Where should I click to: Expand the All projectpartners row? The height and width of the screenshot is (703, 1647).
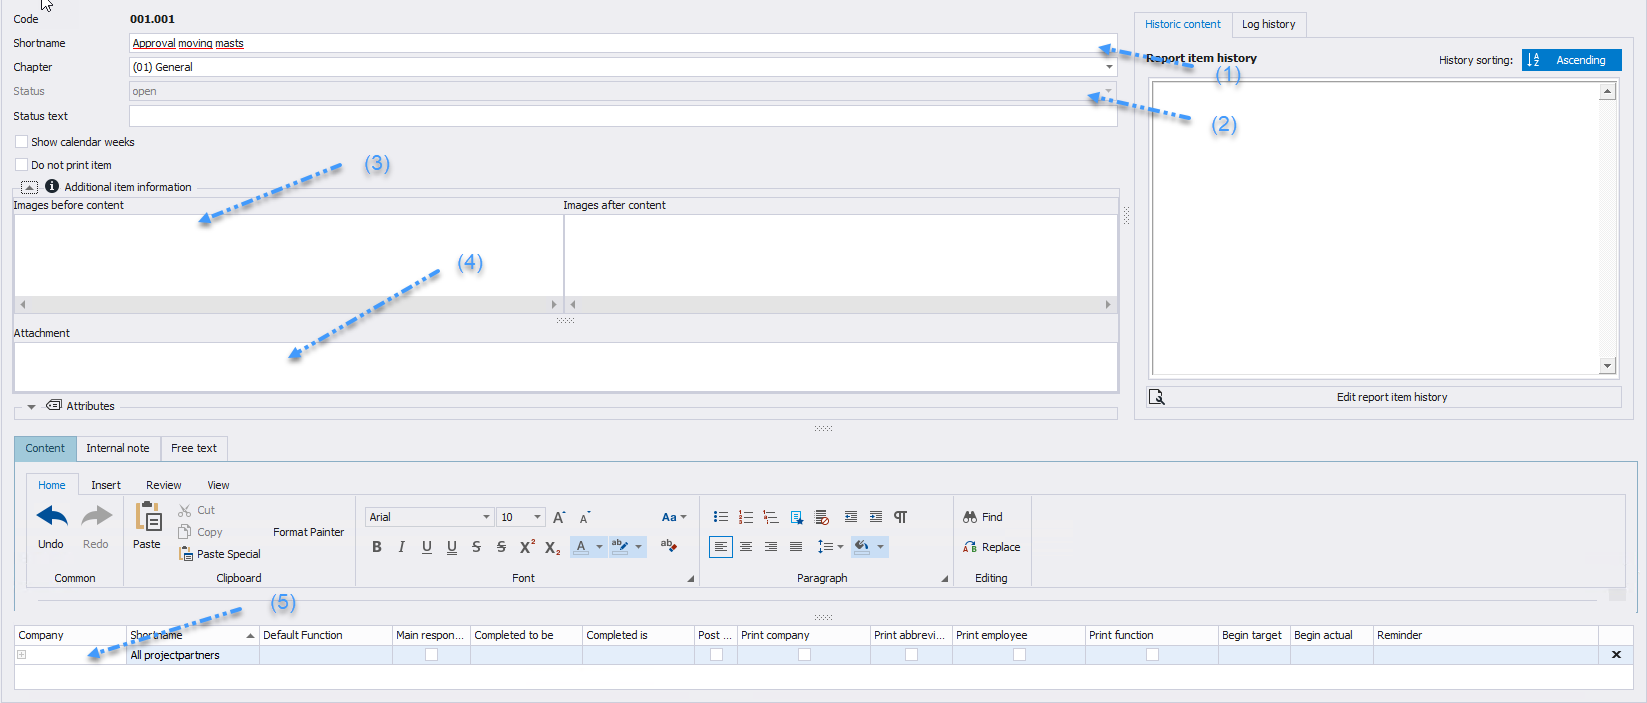(x=21, y=655)
